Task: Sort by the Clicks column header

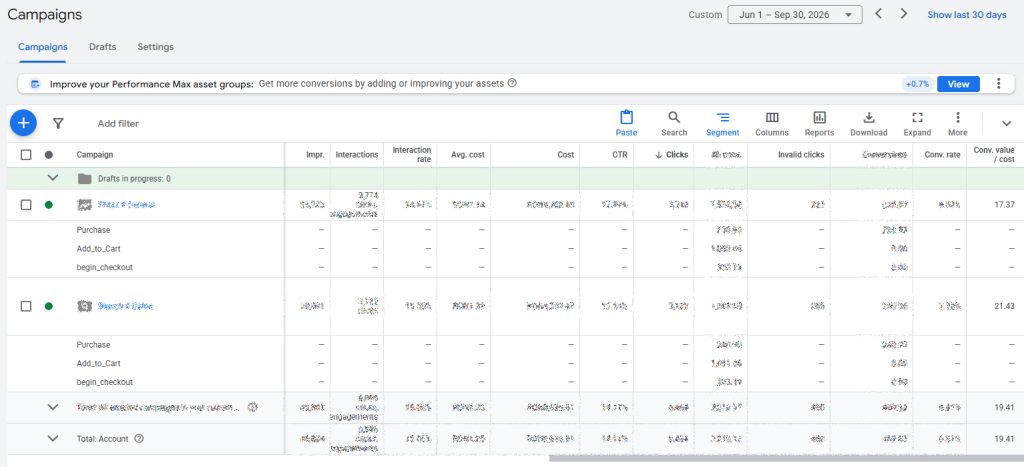Action: click(x=671, y=155)
